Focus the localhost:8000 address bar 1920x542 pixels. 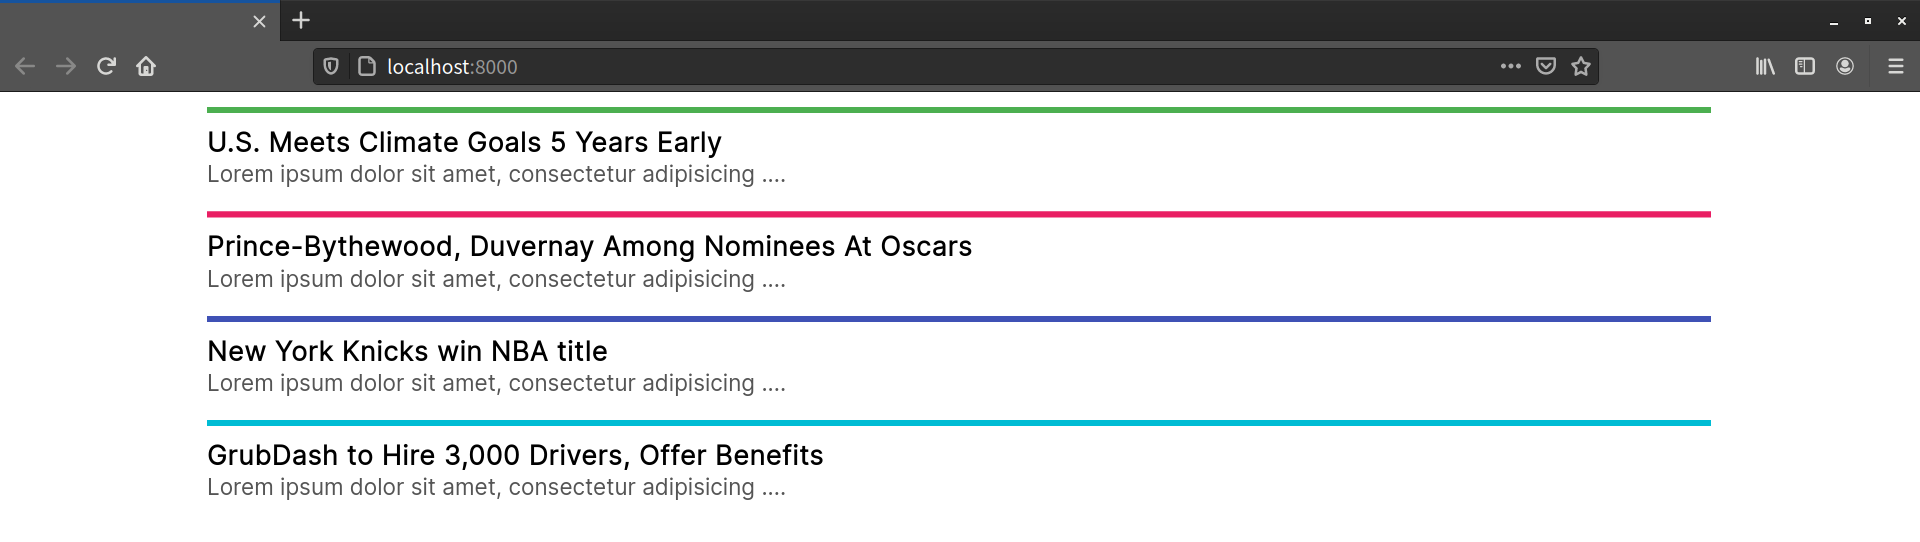[x=900, y=66]
